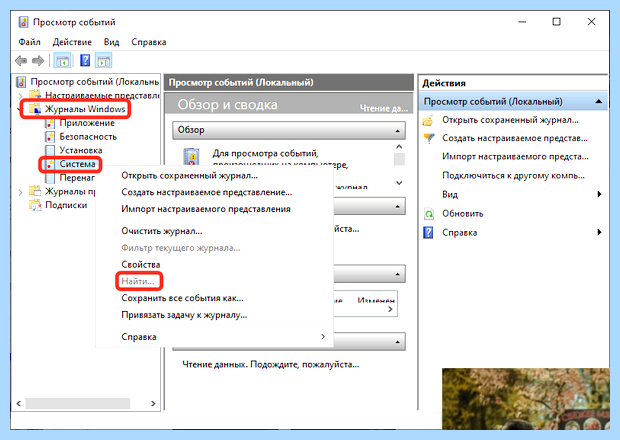
Task: Click the tree pane horizontal scrollbar thumb
Action: click(x=78, y=404)
